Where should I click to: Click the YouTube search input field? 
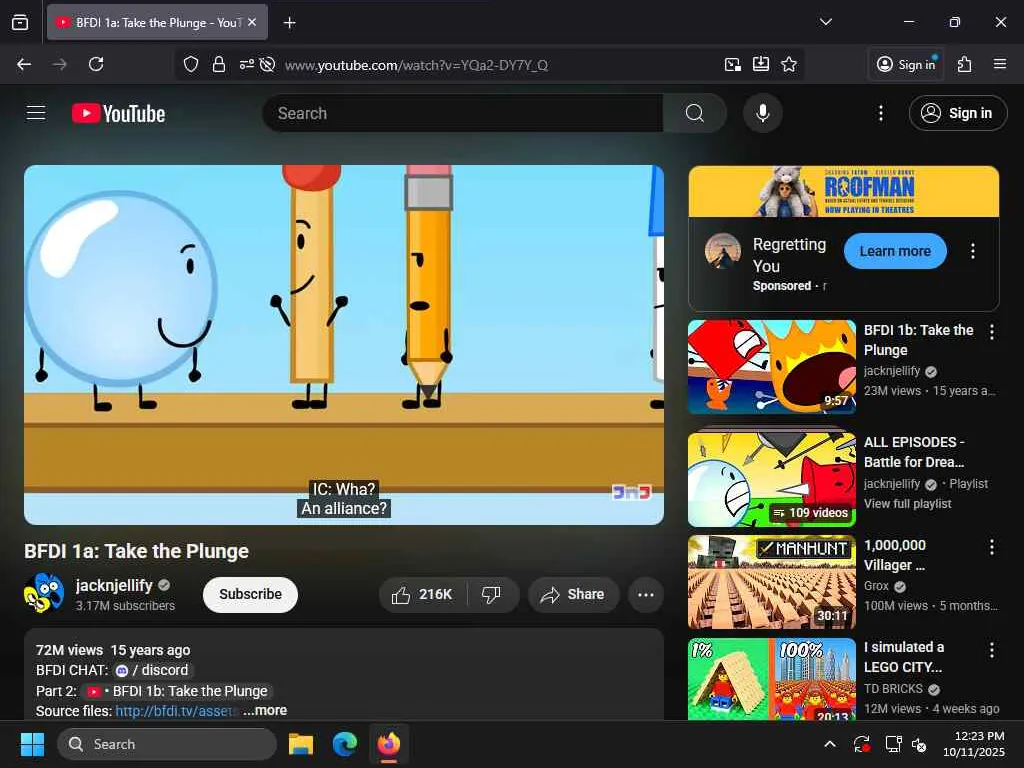pyautogui.click(x=462, y=113)
